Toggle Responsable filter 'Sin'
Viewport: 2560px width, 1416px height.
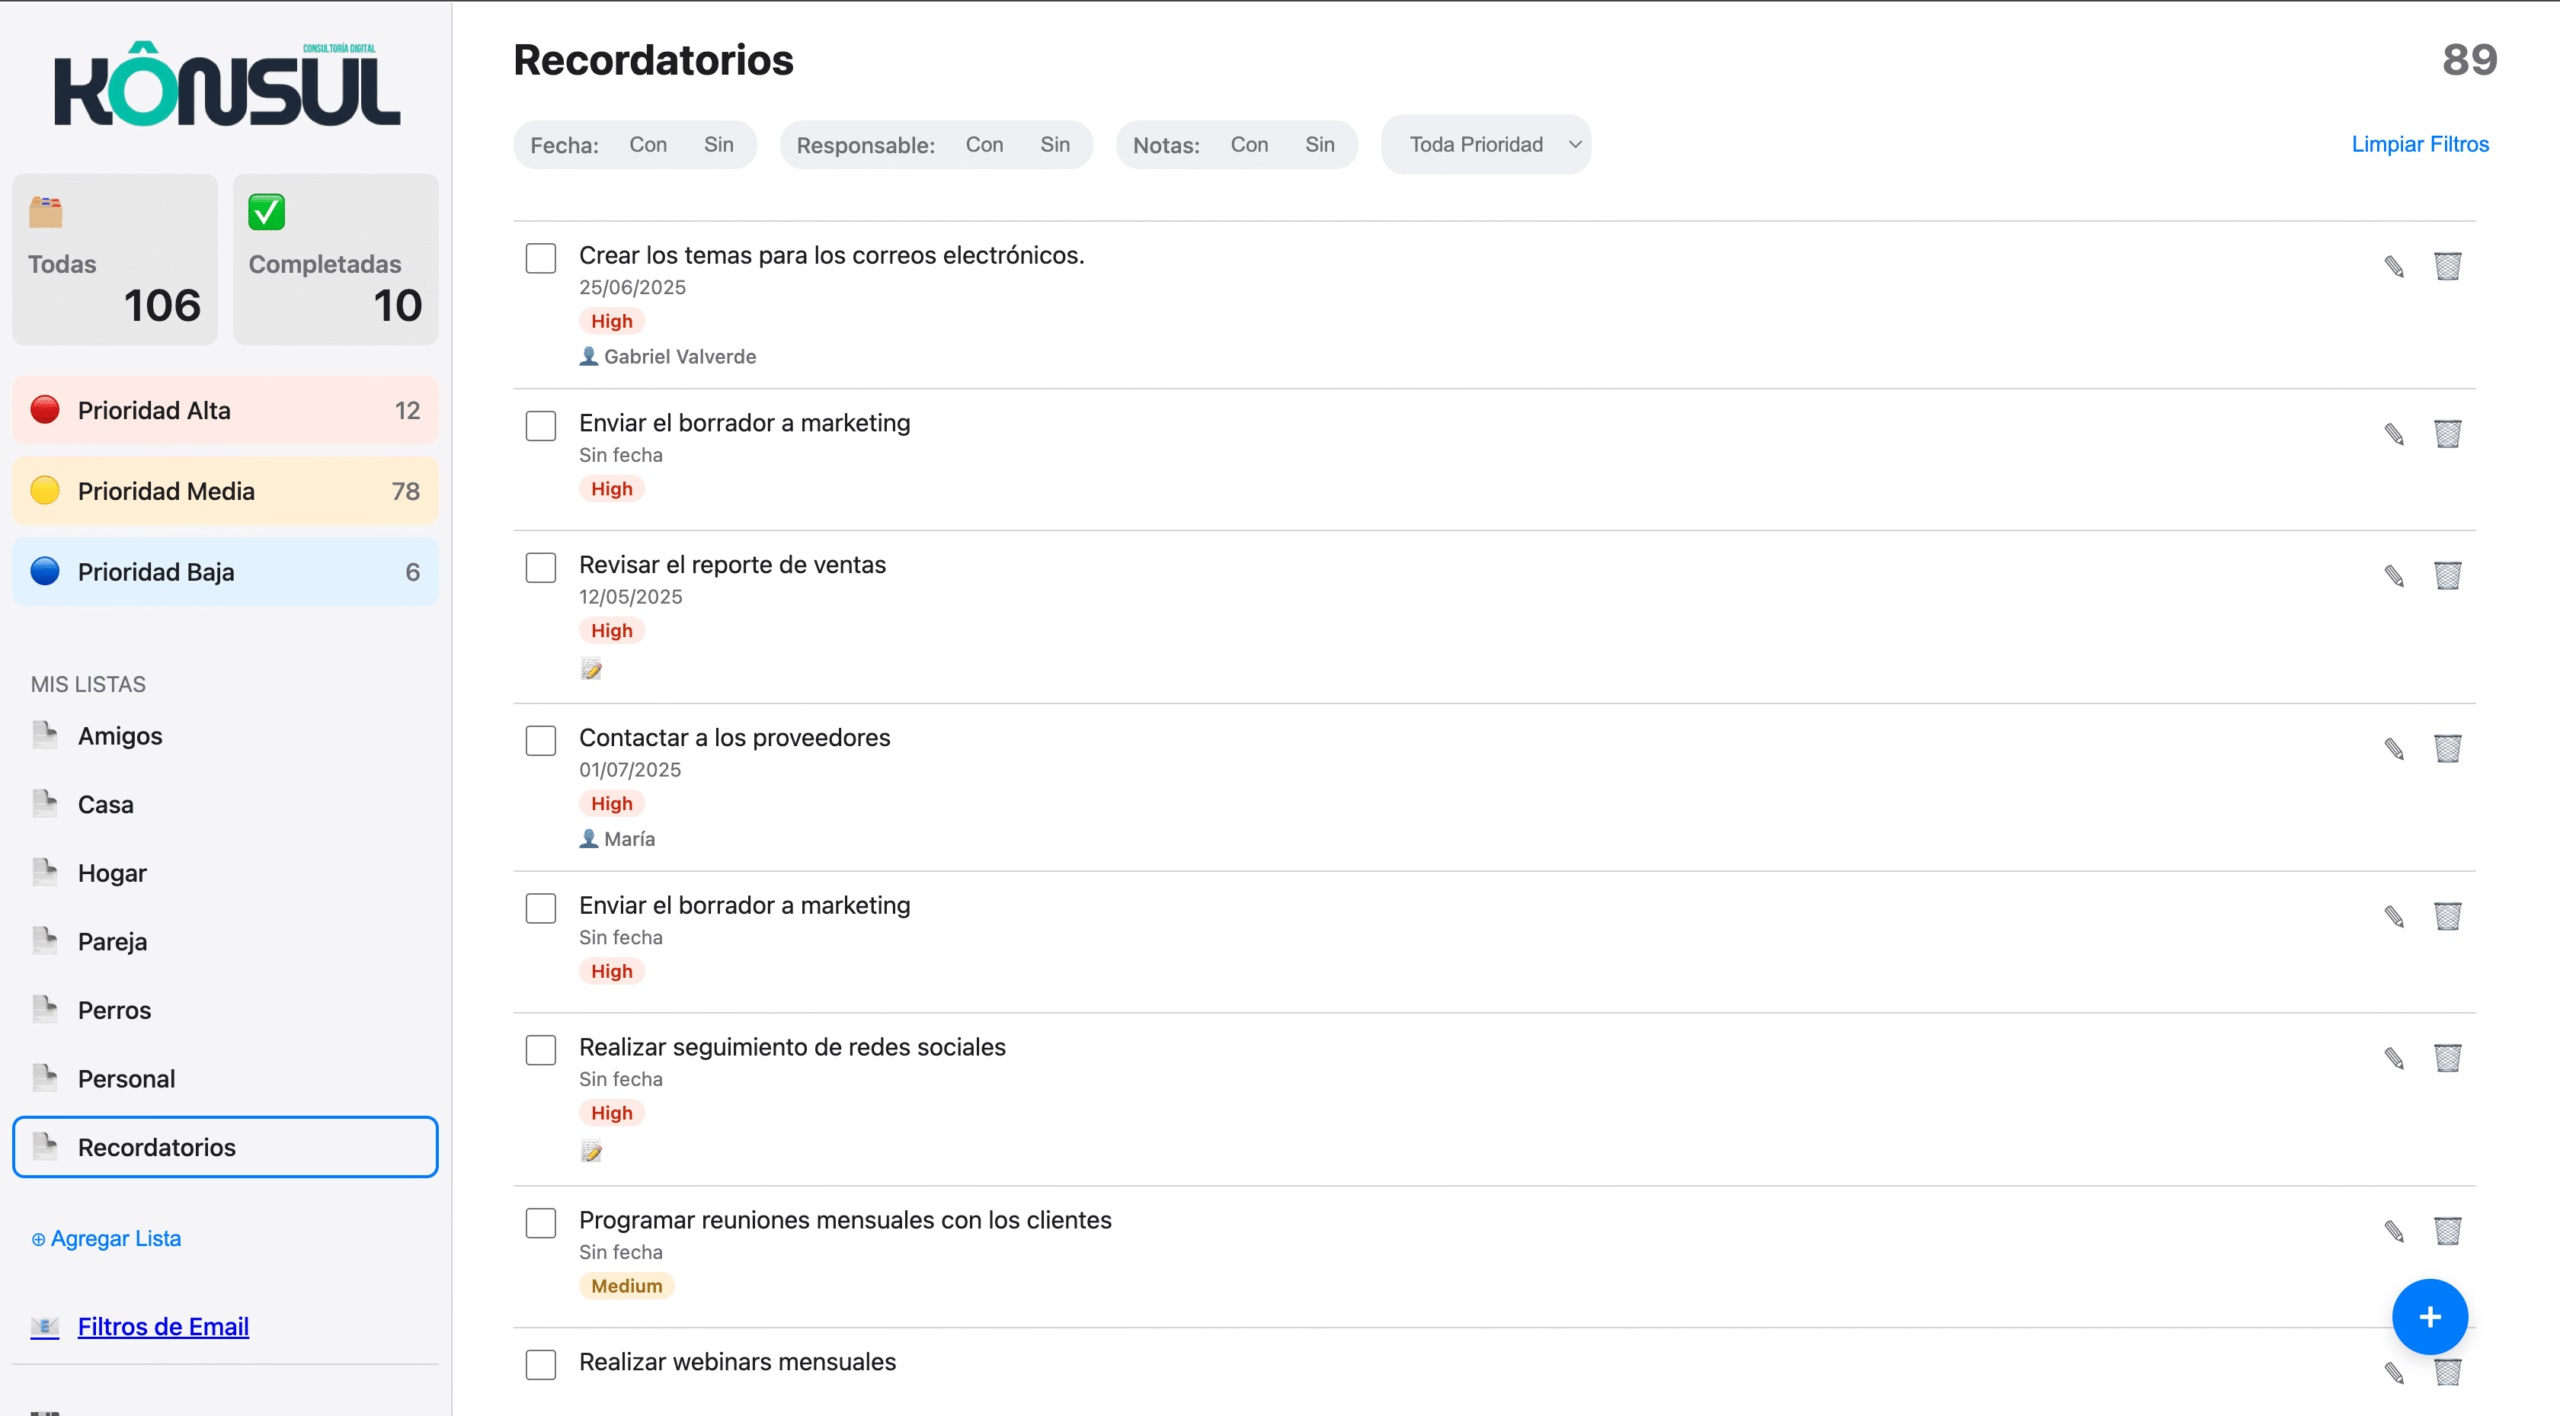[x=1055, y=145]
